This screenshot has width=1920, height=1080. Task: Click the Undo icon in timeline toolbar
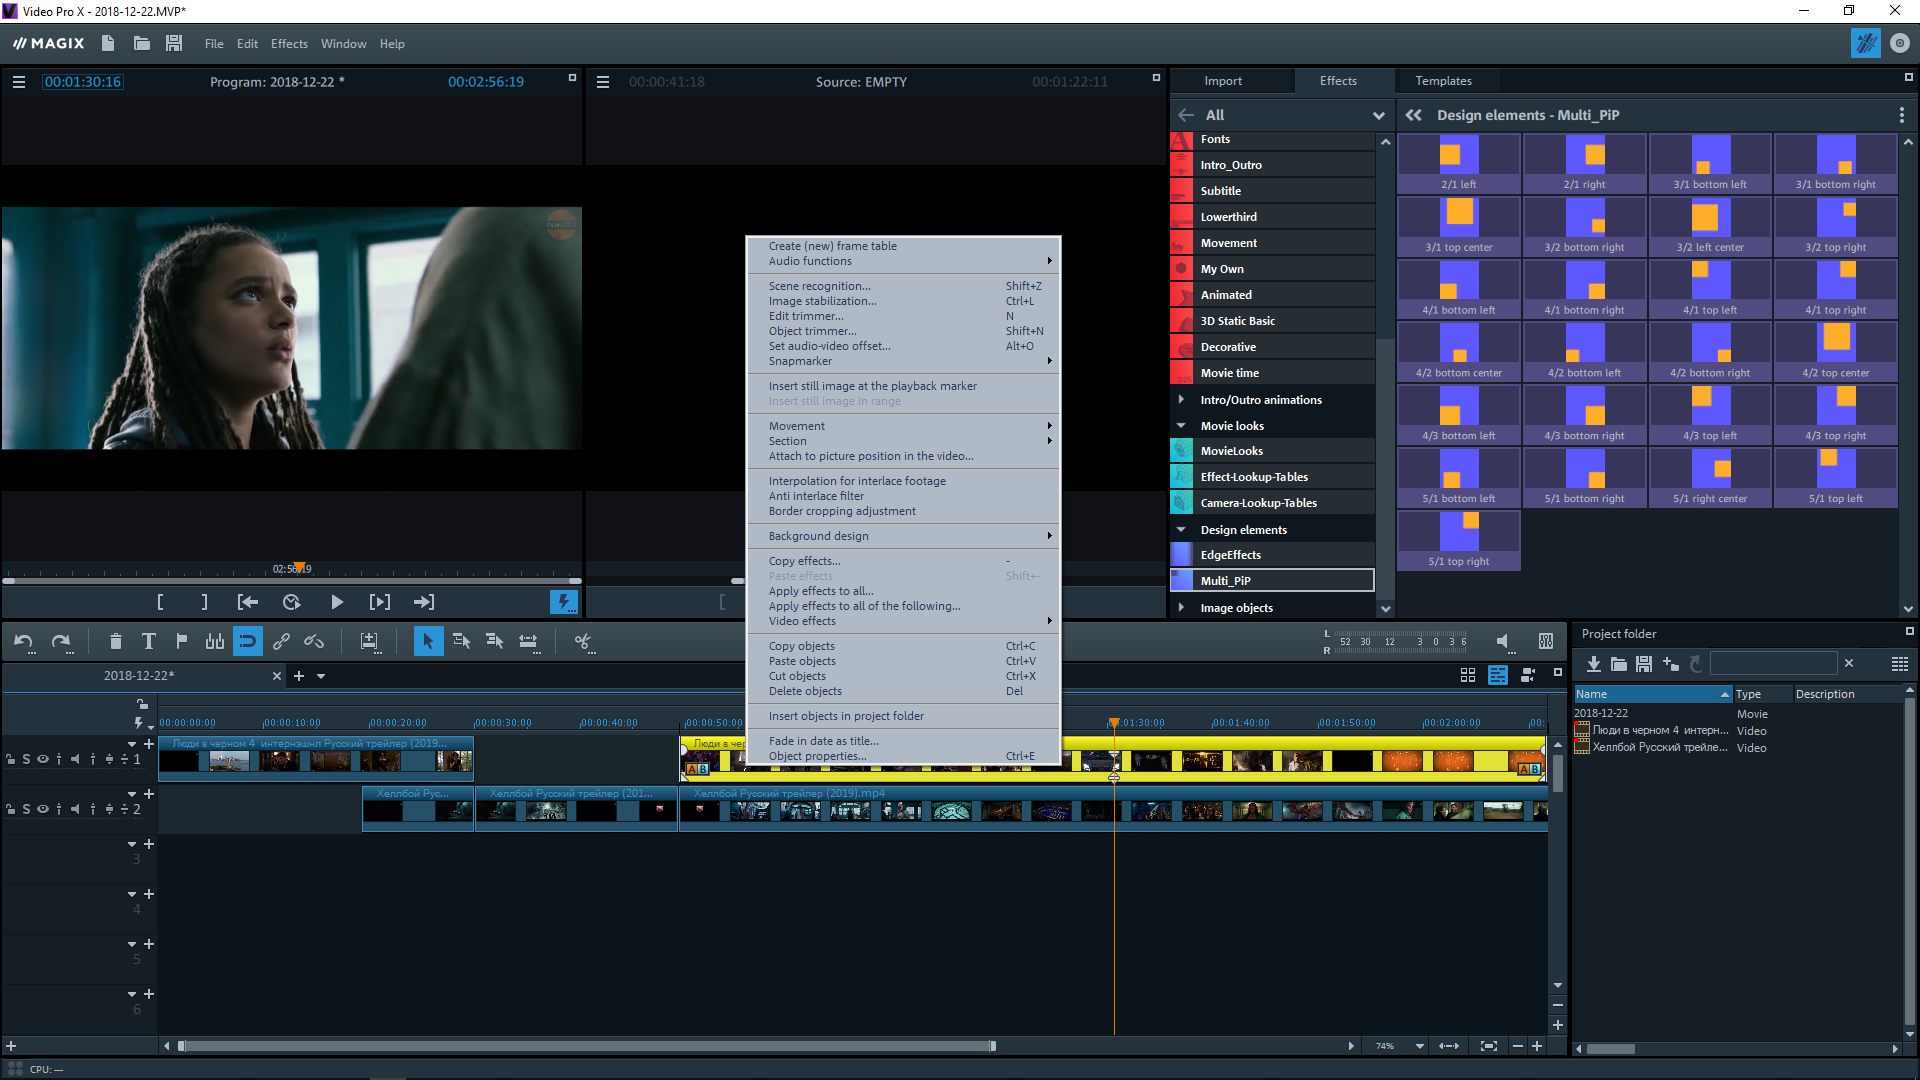coord(24,642)
